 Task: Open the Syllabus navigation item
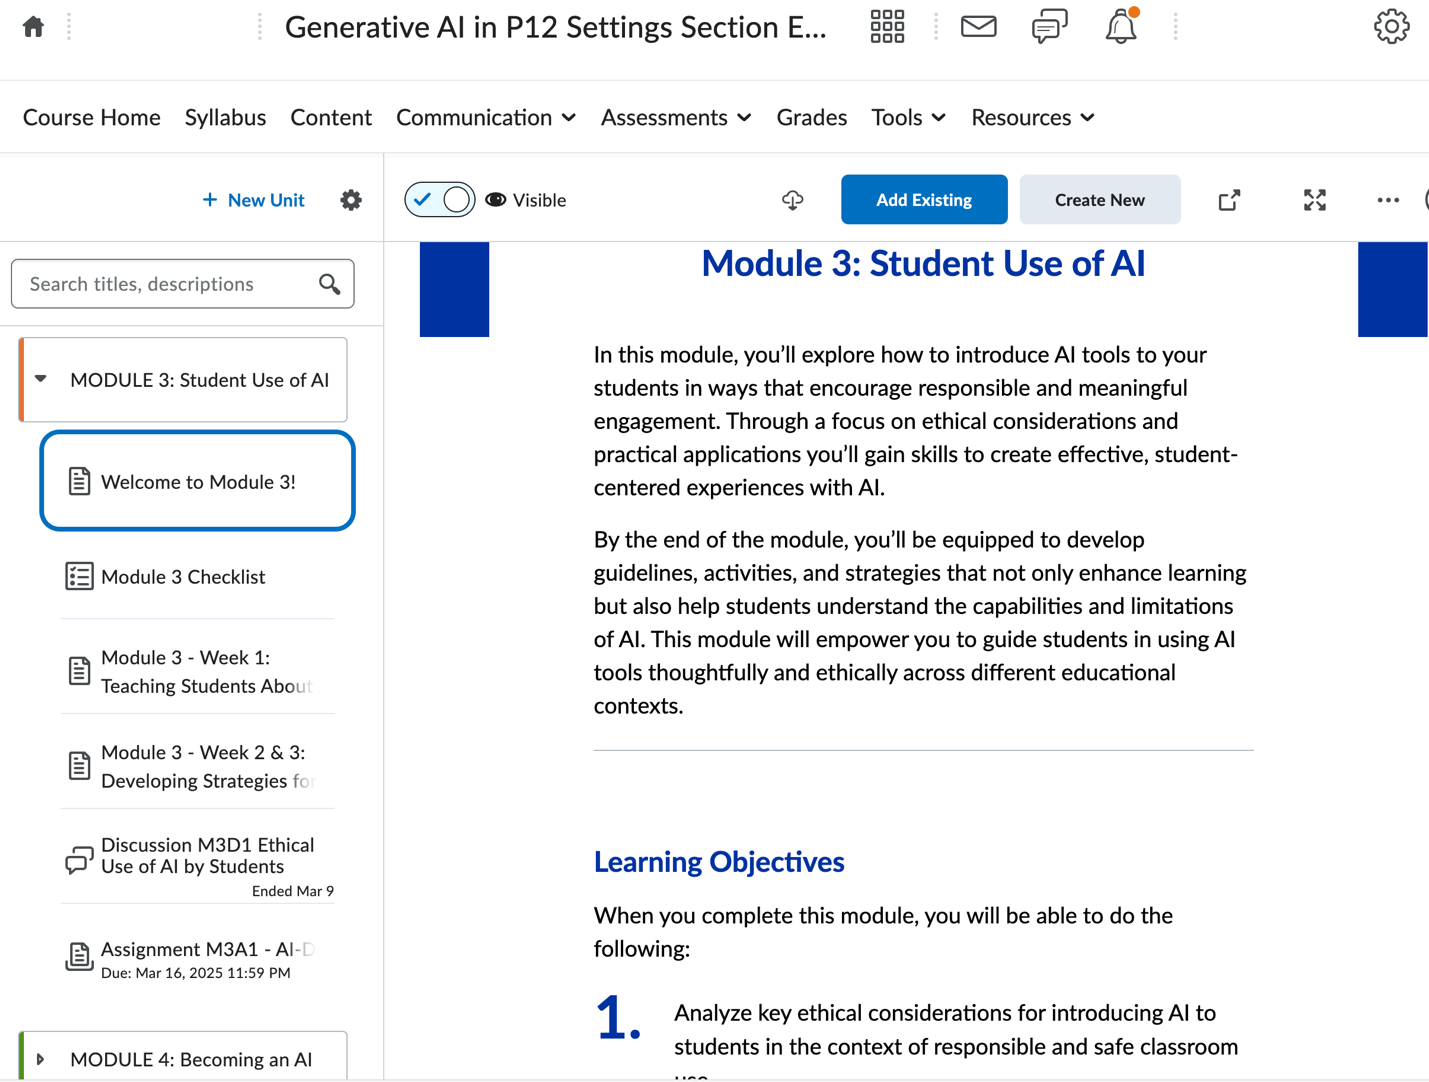[x=225, y=117]
